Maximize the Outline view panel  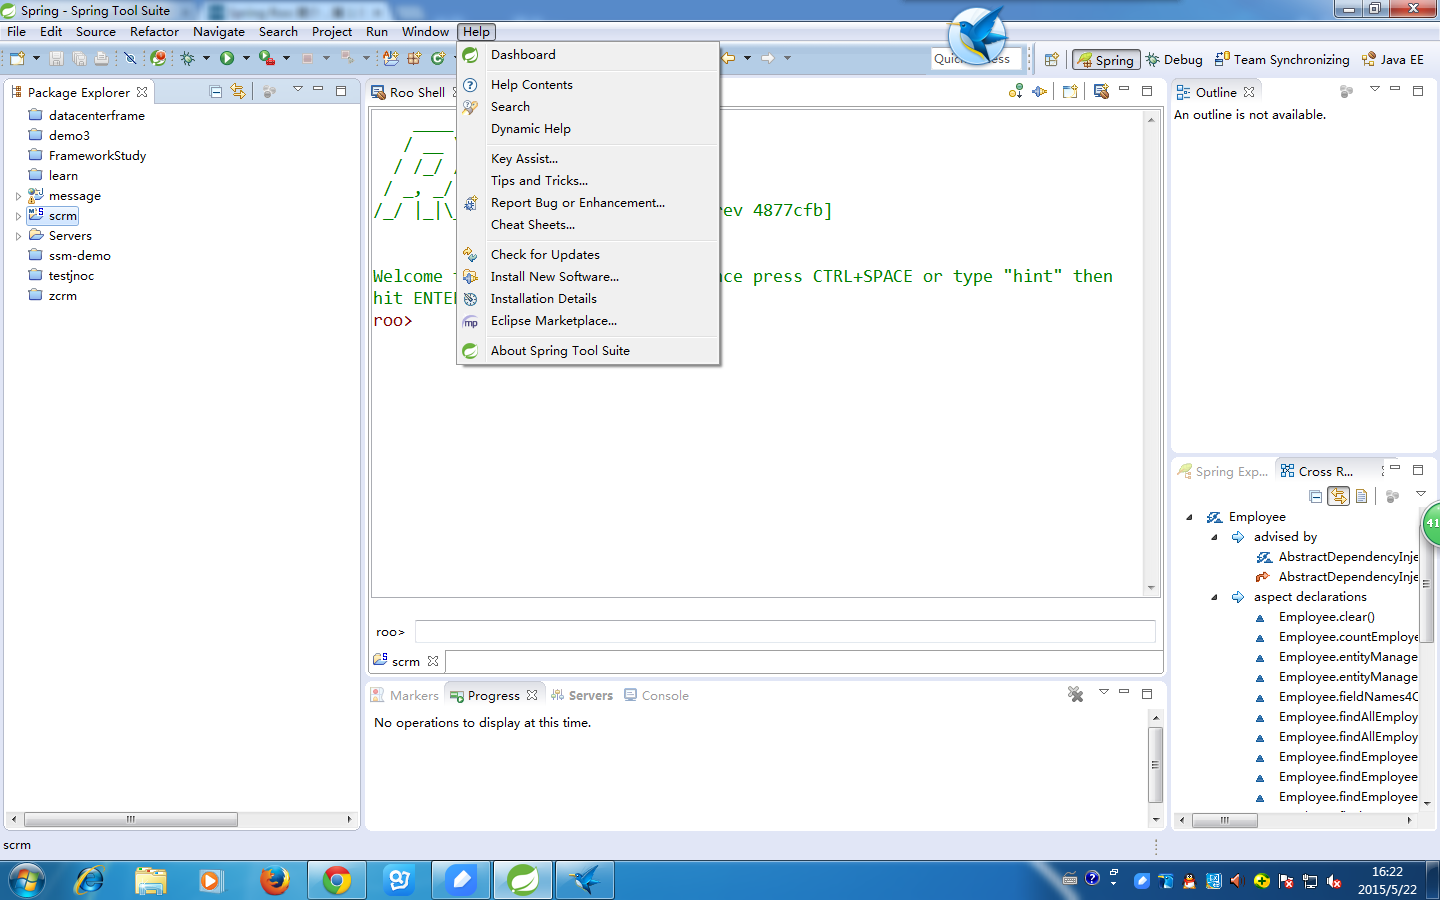pos(1417,90)
